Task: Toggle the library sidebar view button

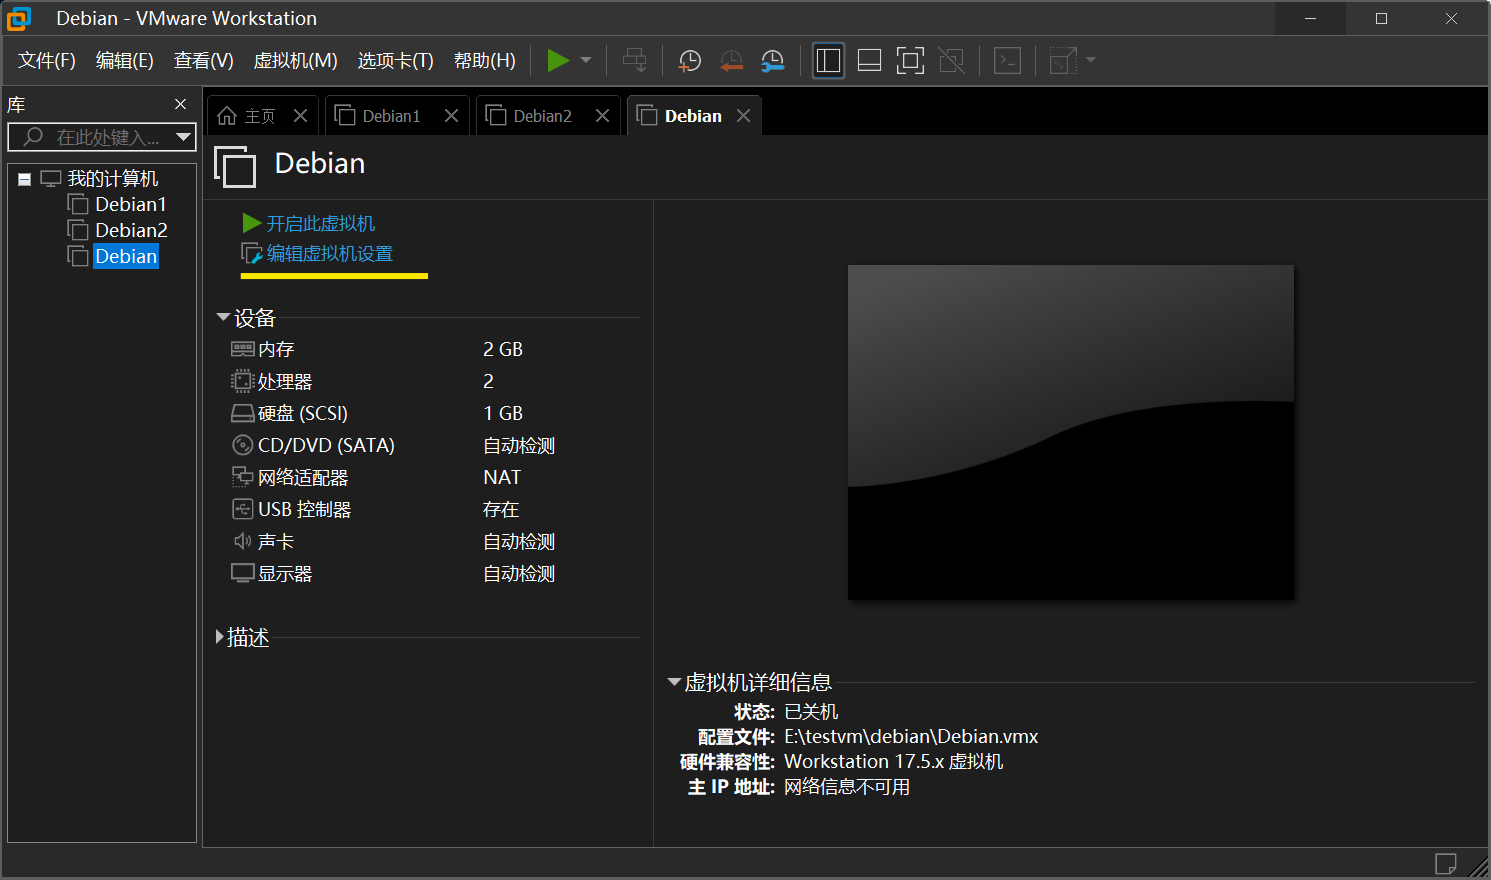Action: (828, 61)
